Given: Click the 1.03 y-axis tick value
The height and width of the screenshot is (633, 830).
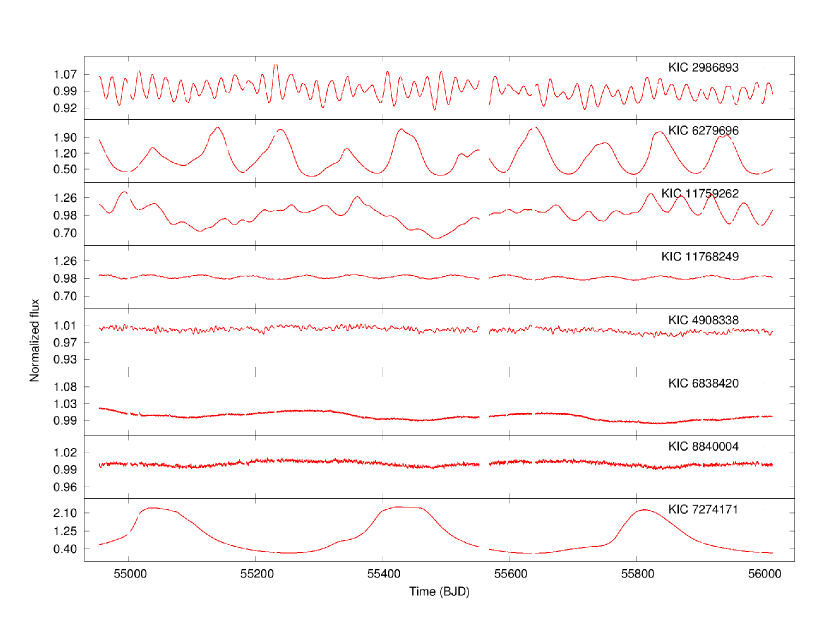Looking at the screenshot, I should (x=65, y=404).
